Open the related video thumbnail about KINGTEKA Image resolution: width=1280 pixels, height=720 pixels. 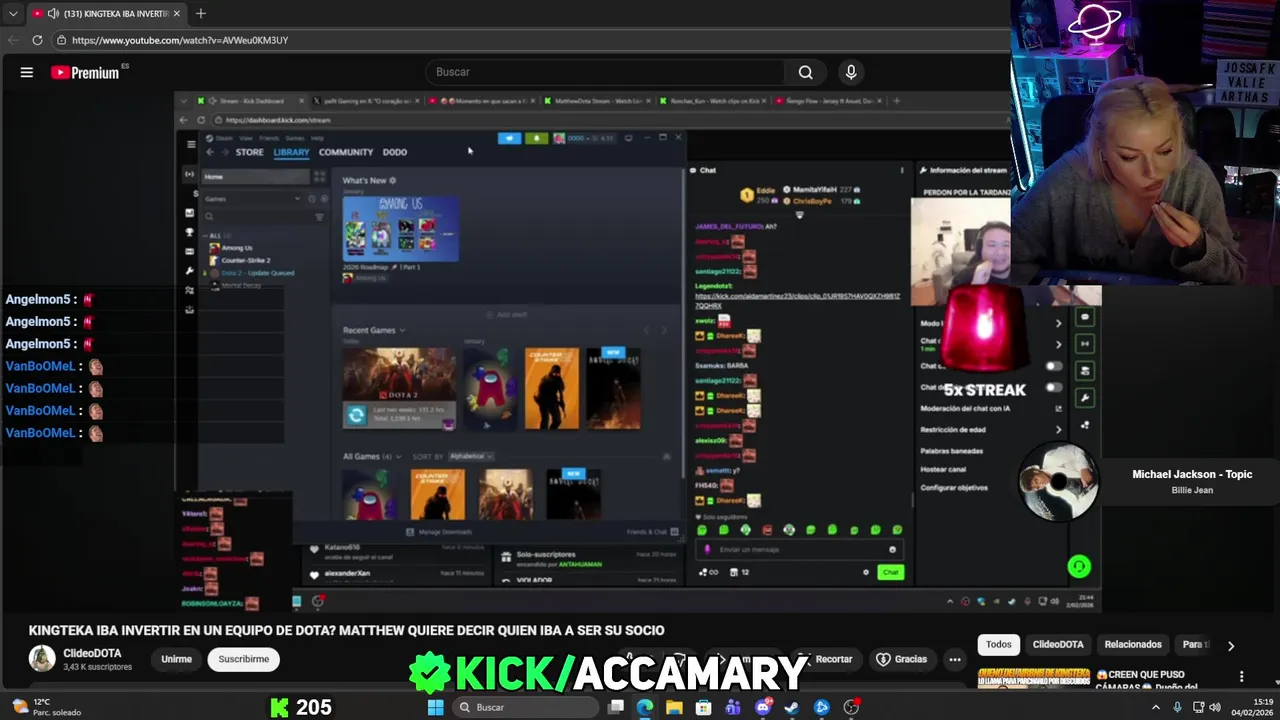point(1033,678)
